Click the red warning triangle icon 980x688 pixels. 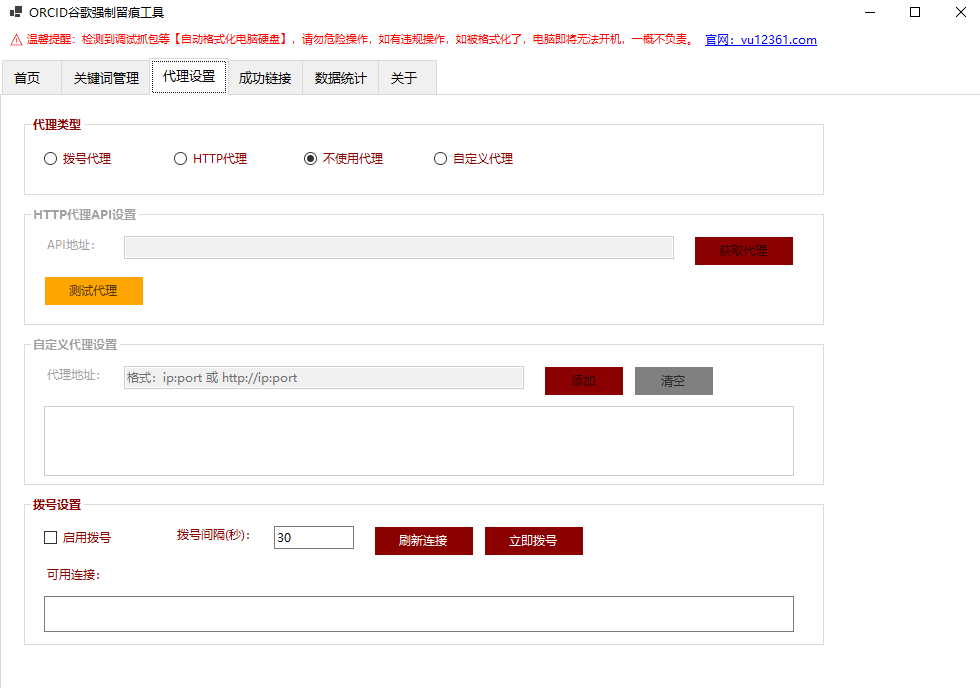tap(16, 40)
